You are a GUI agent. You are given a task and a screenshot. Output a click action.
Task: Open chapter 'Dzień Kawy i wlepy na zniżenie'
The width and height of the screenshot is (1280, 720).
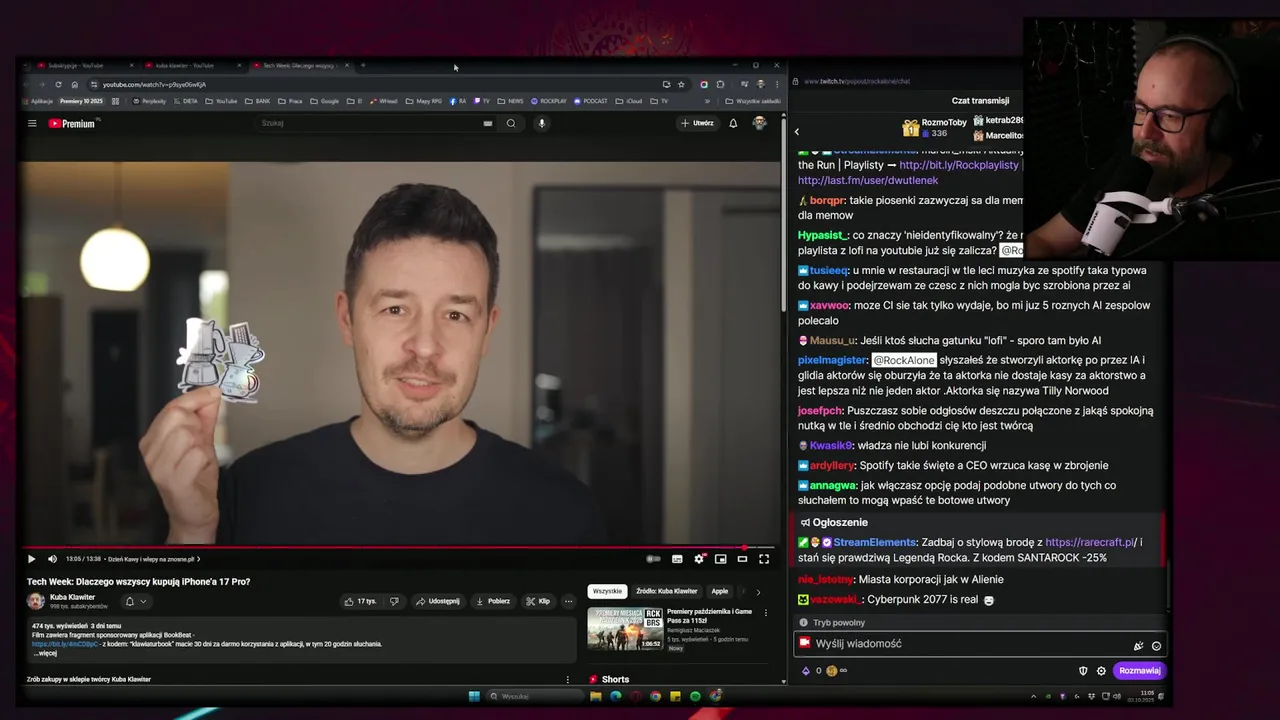(153, 559)
